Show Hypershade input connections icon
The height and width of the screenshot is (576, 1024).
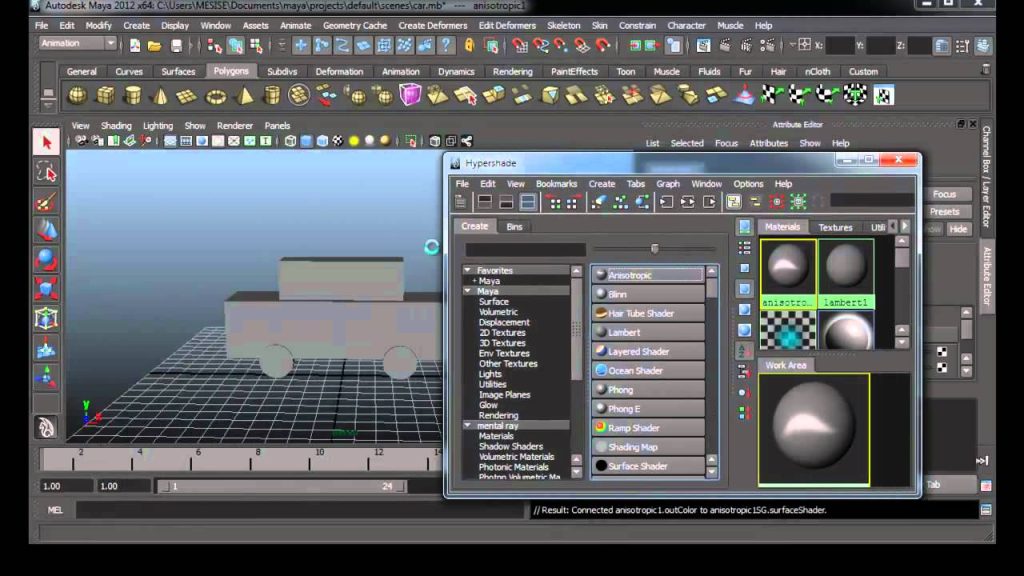click(665, 202)
